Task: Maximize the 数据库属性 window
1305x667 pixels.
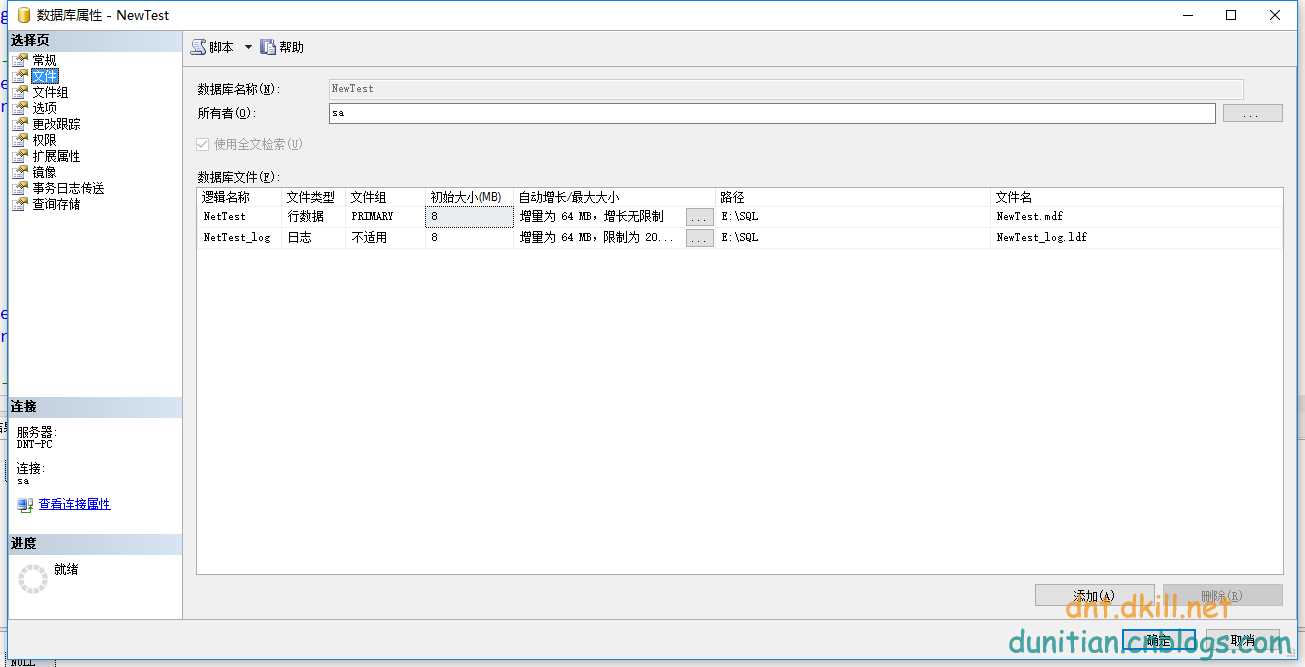Action: coord(1231,15)
